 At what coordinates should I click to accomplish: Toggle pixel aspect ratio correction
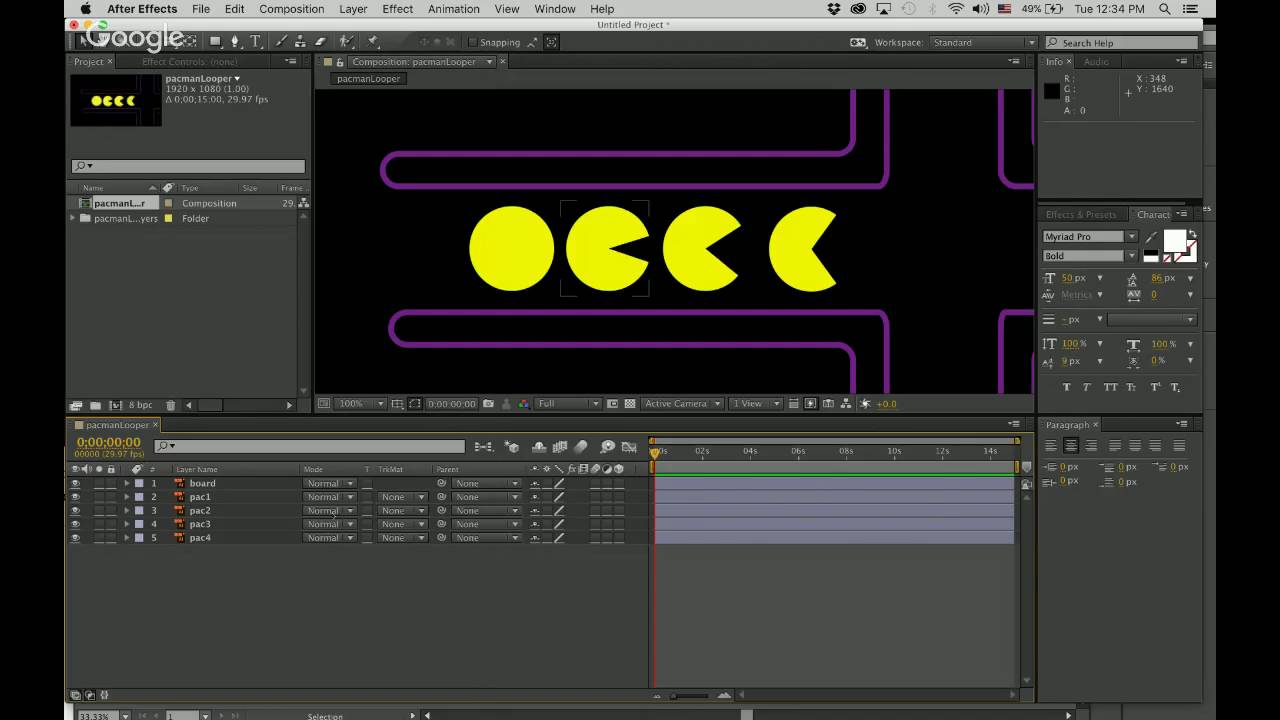[x=793, y=404]
